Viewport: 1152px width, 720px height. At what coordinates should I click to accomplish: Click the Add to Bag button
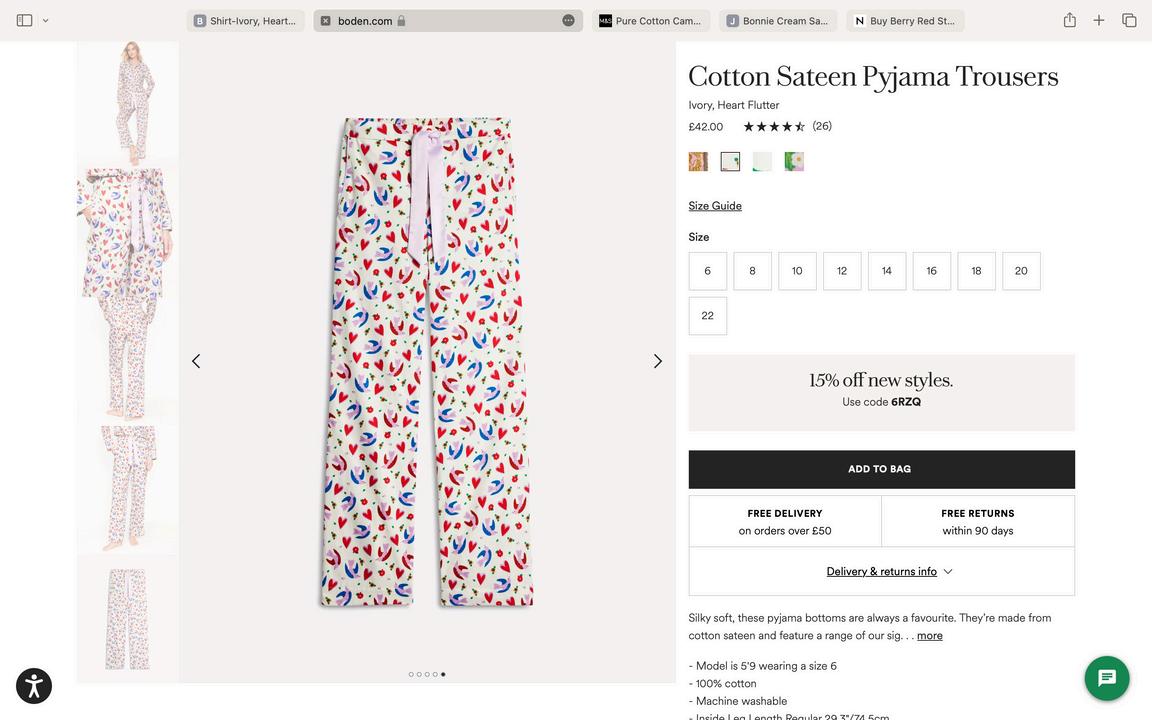click(x=881, y=469)
